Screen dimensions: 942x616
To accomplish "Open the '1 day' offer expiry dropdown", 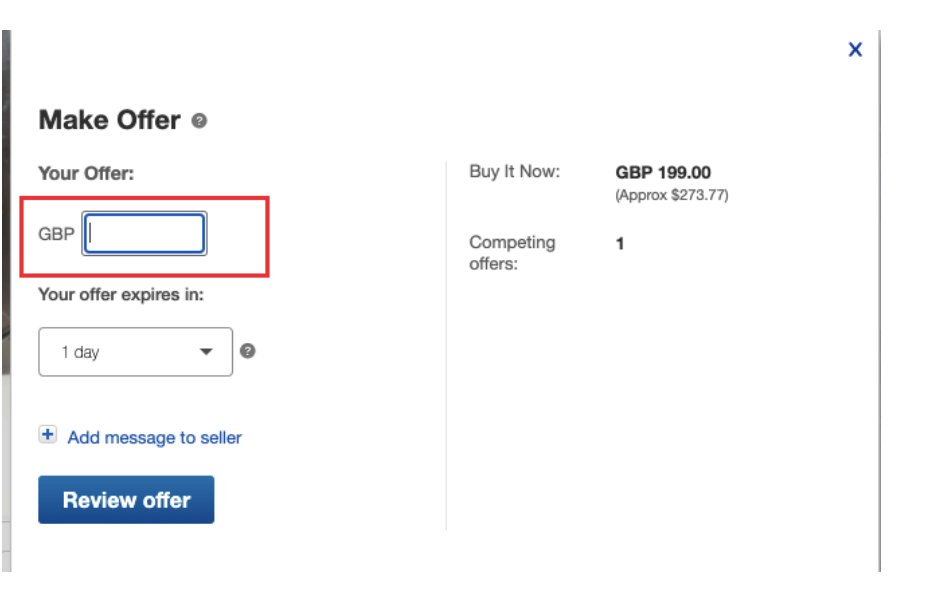I will 135,352.
